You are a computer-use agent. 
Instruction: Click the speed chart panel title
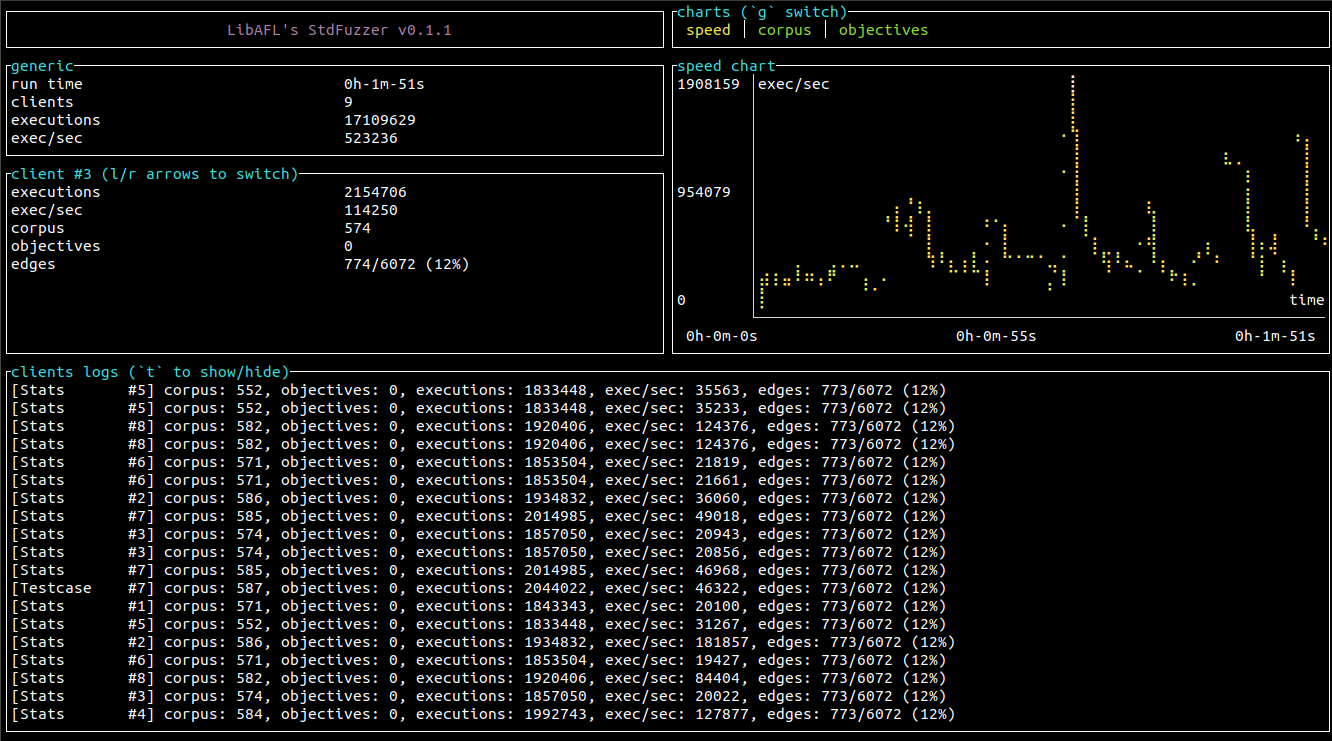pos(726,66)
